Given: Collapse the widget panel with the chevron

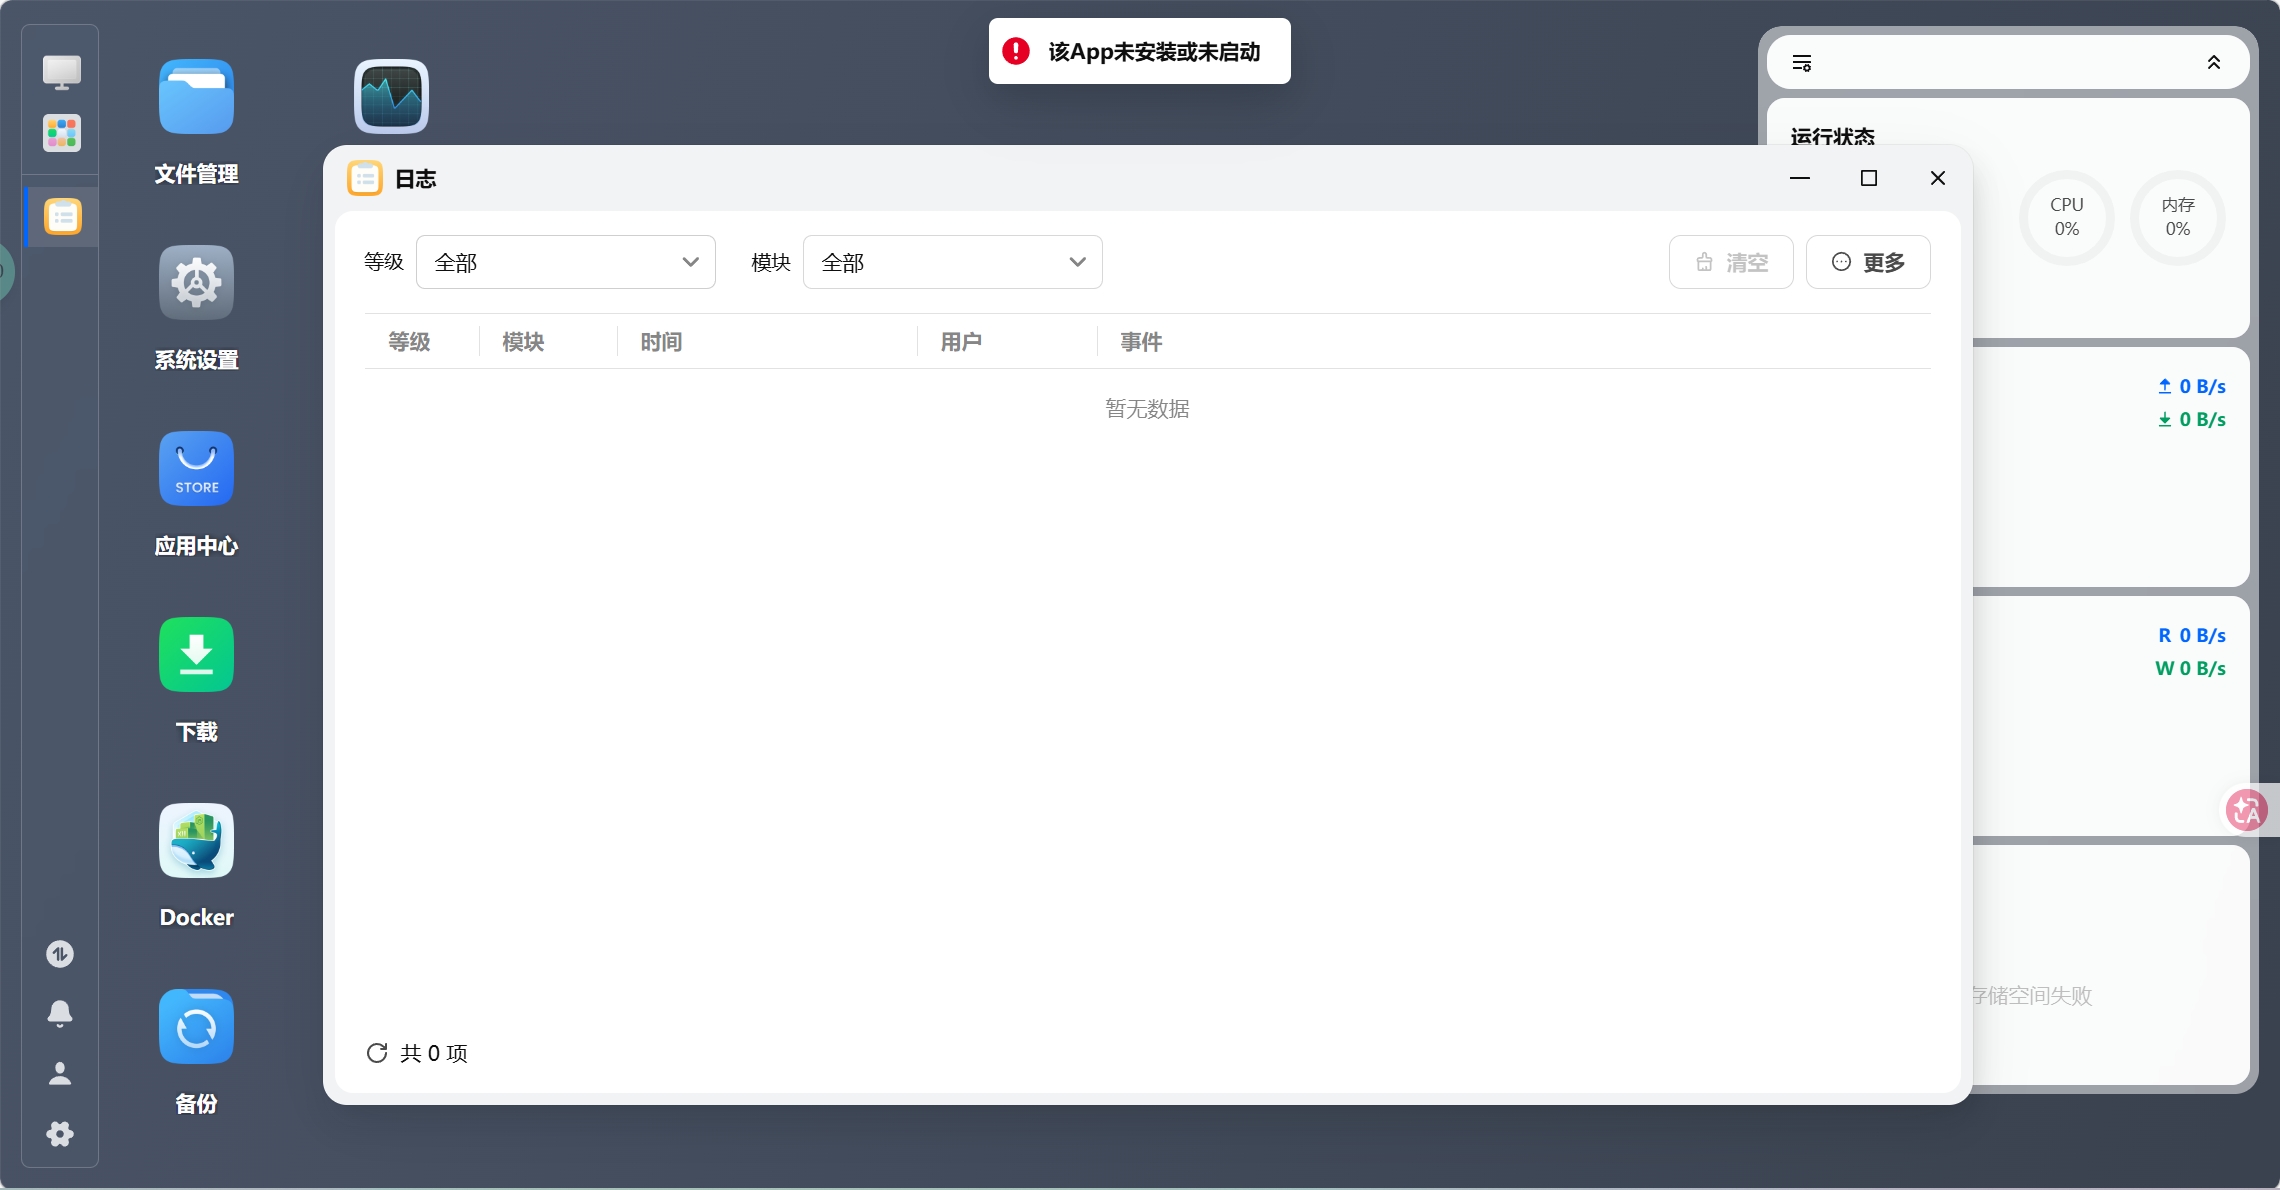Looking at the screenshot, I should (2213, 63).
